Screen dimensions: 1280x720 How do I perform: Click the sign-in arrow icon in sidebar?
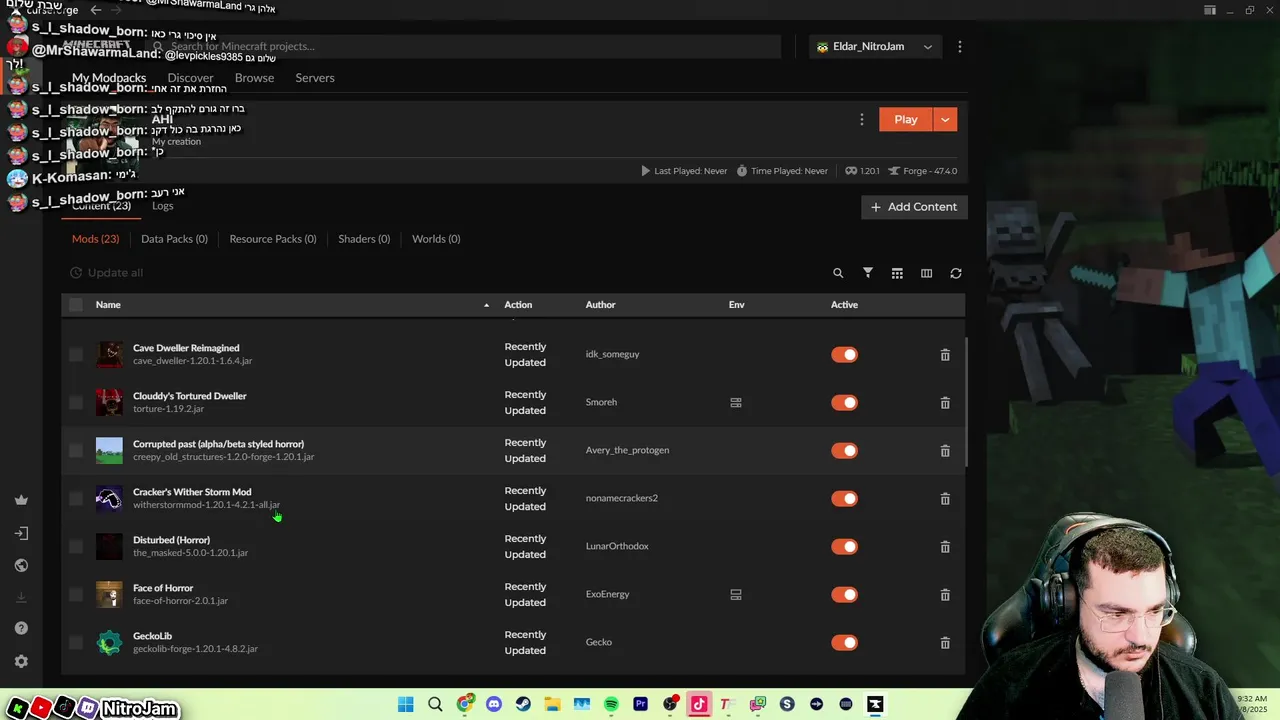coord(21,533)
